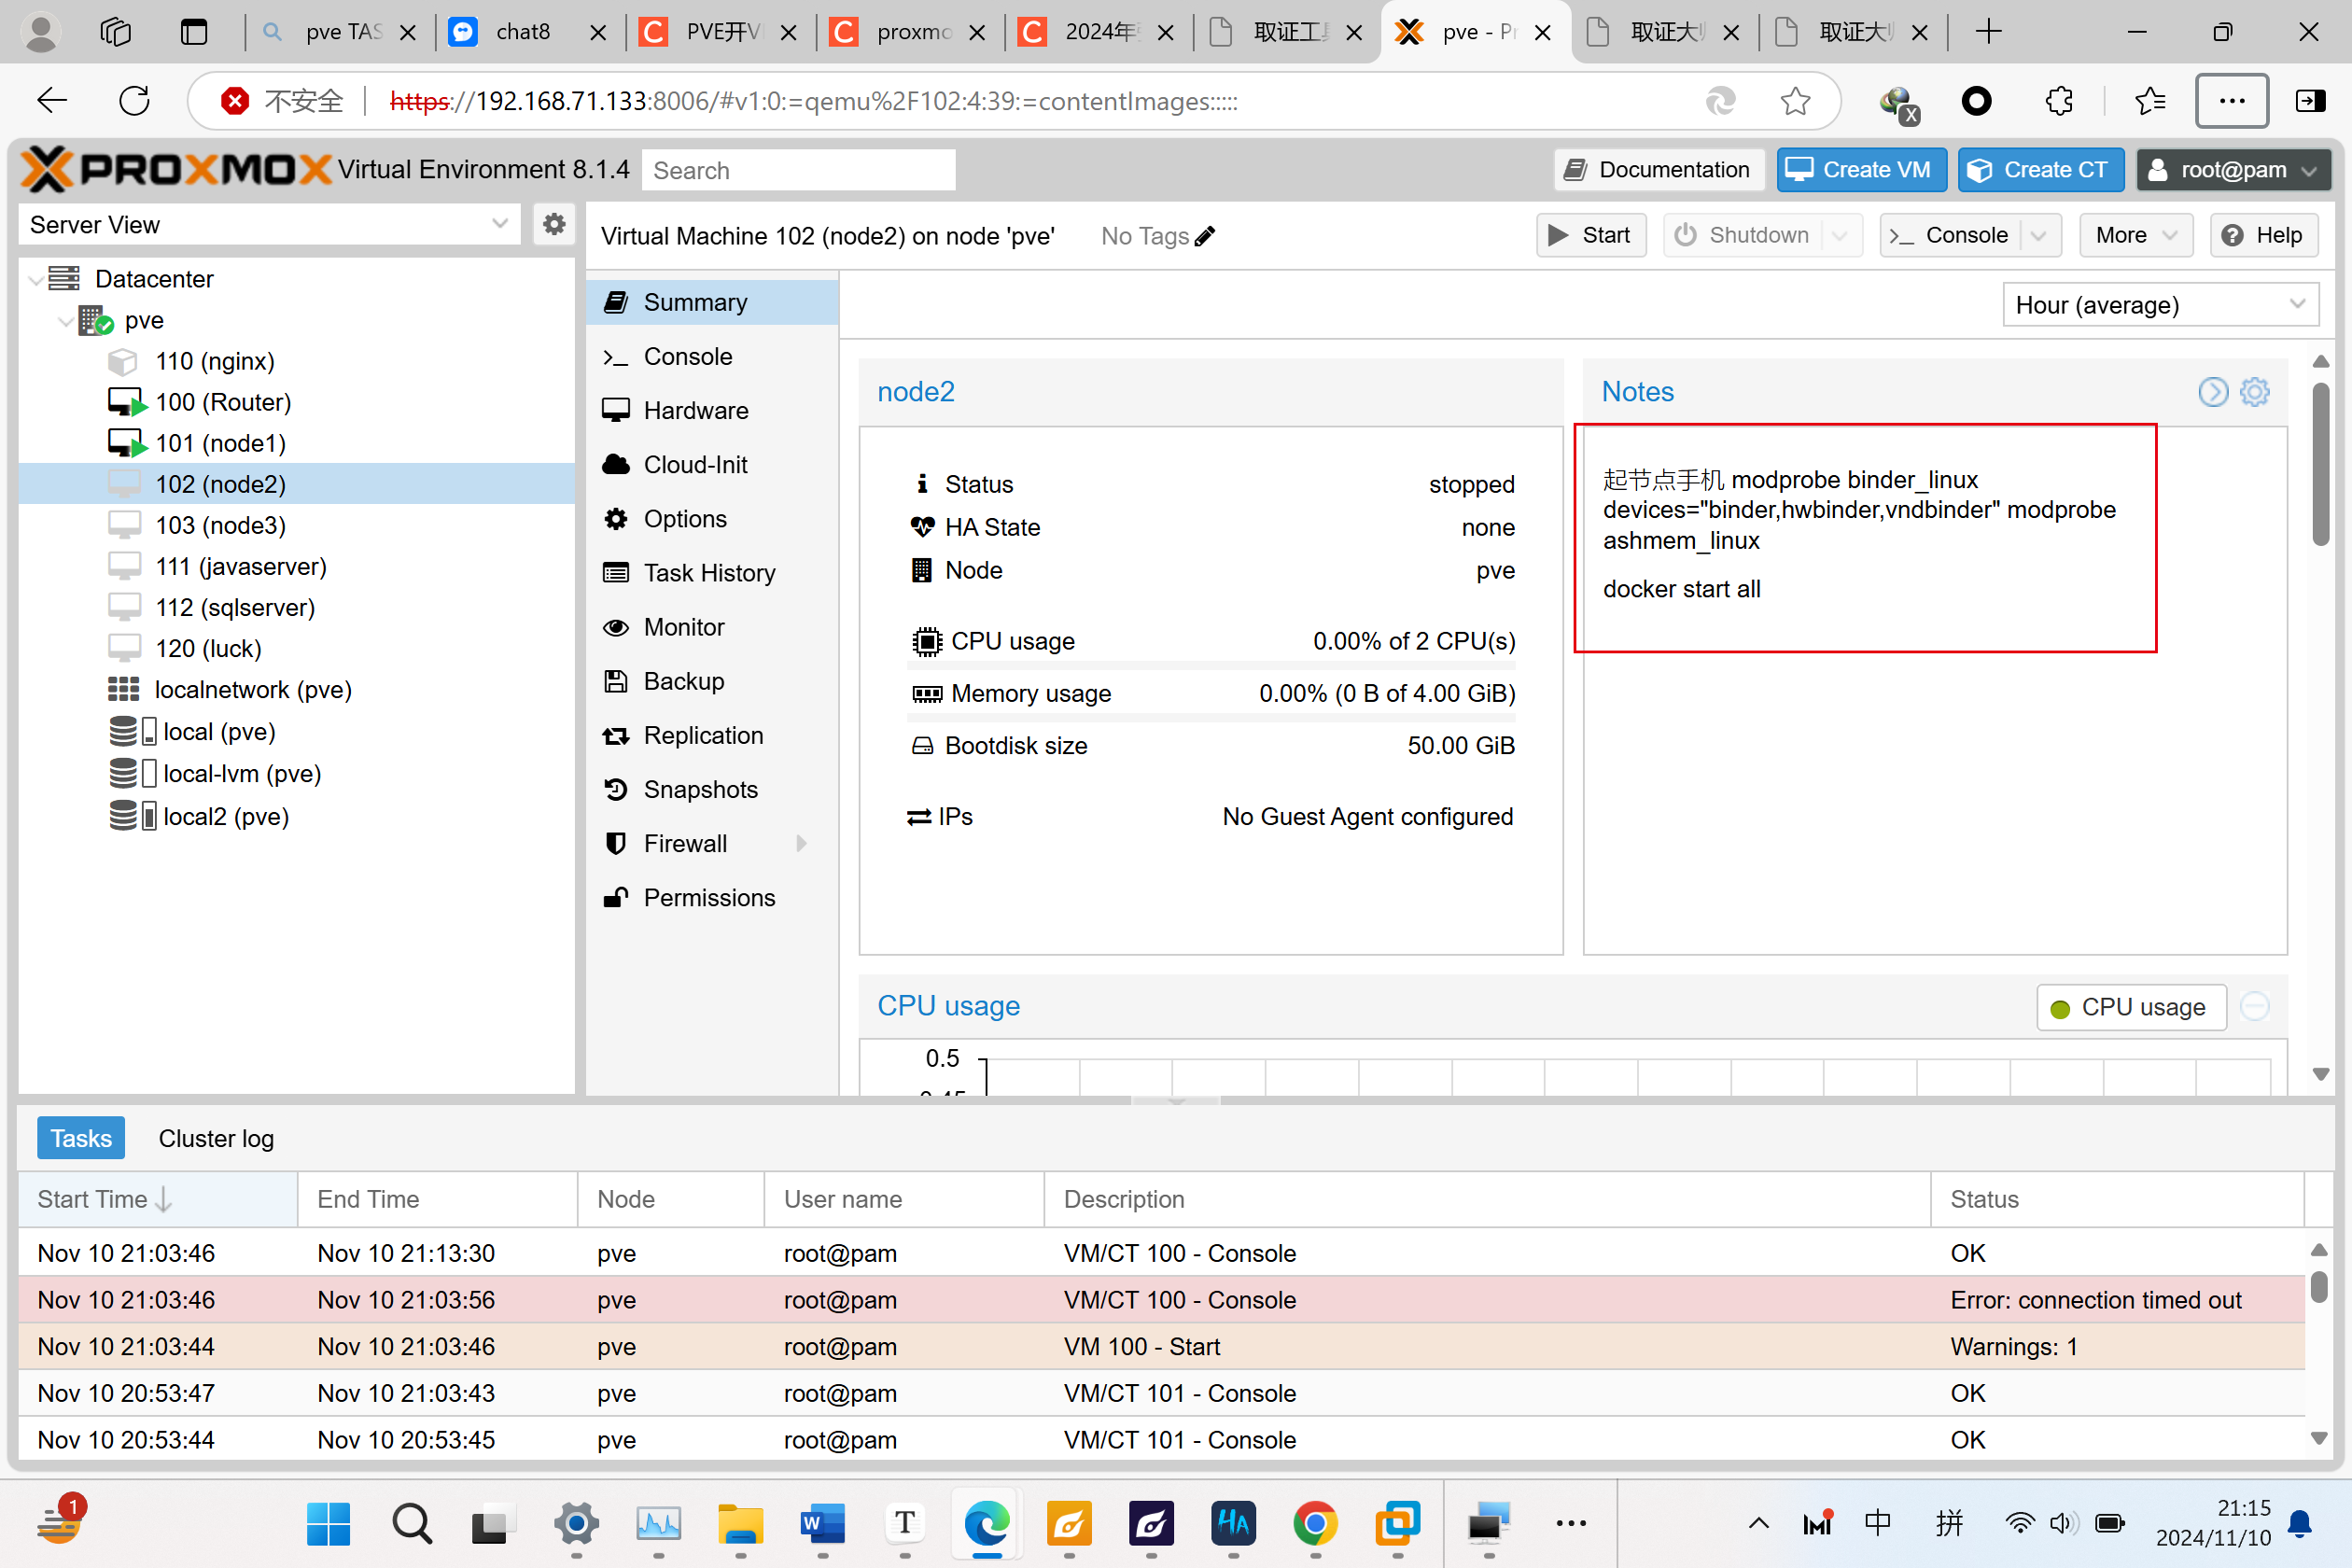Open Windows Start menu

(328, 1524)
